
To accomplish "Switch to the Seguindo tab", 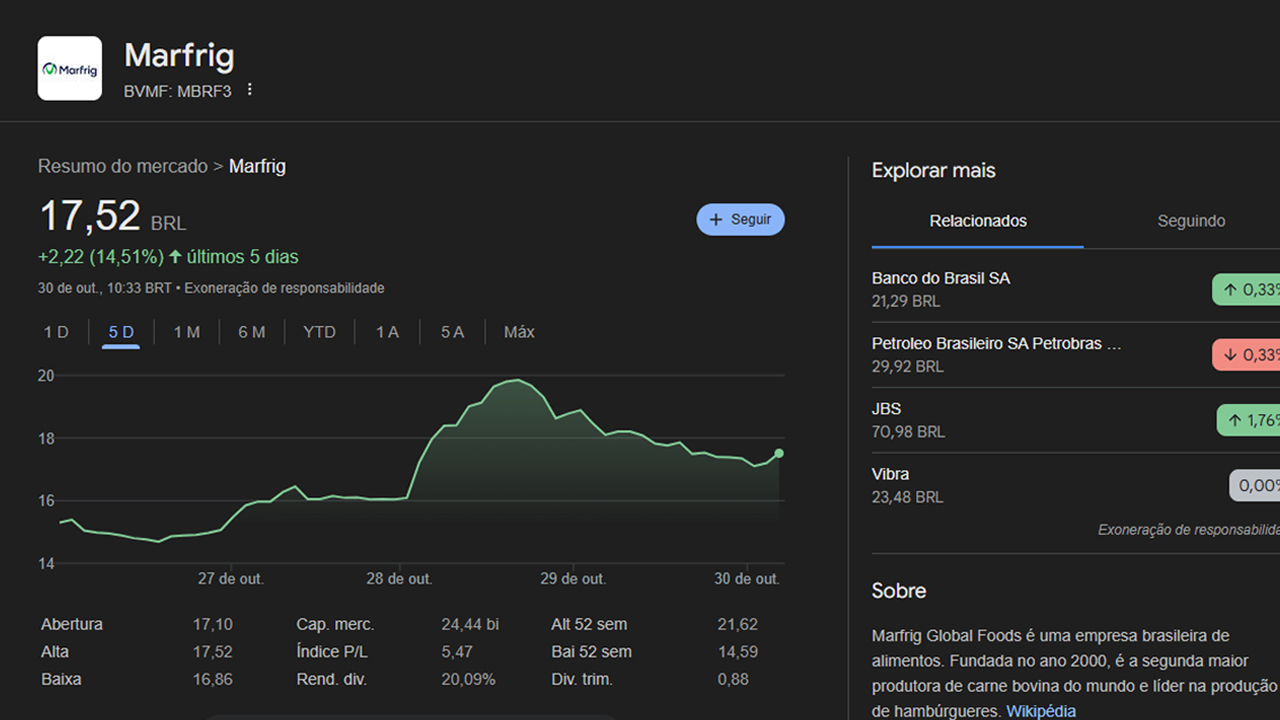I will 1191,221.
